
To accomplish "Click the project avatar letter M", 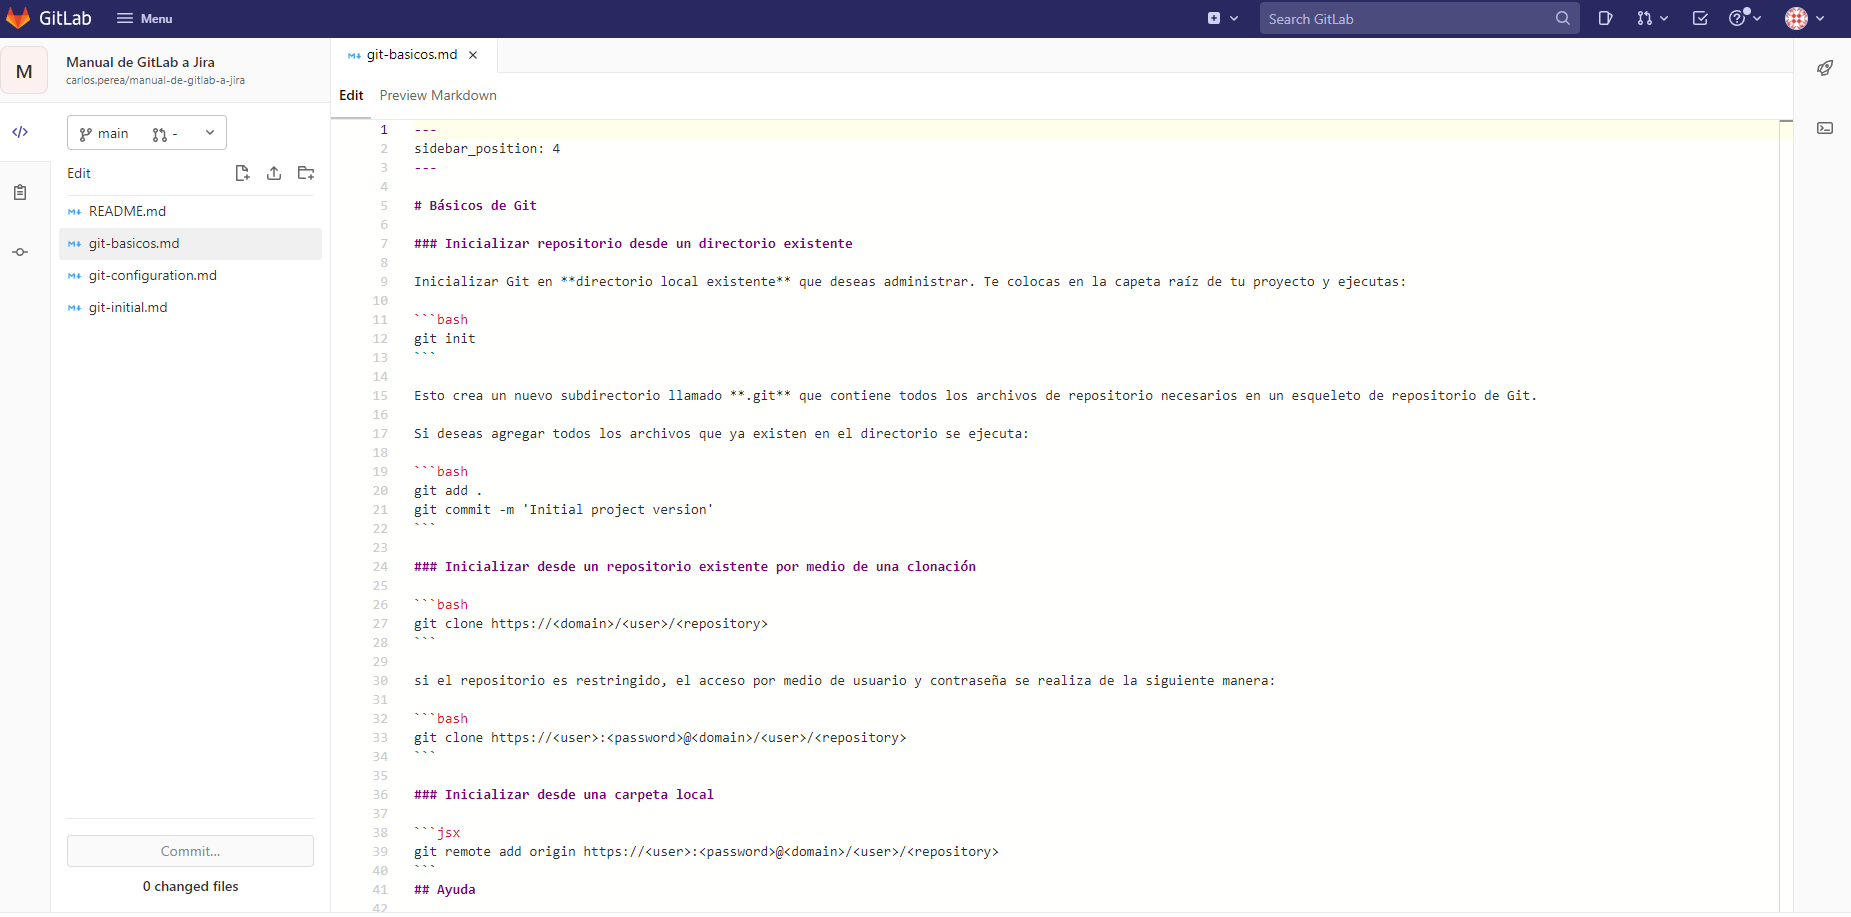I will pos(24,71).
